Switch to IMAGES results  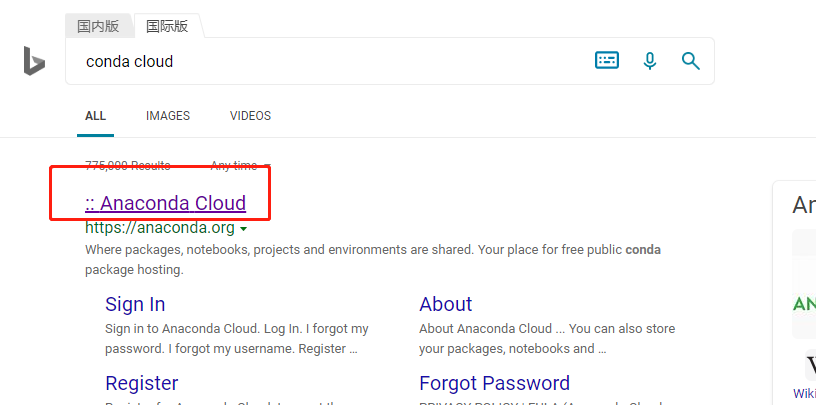point(168,116)
